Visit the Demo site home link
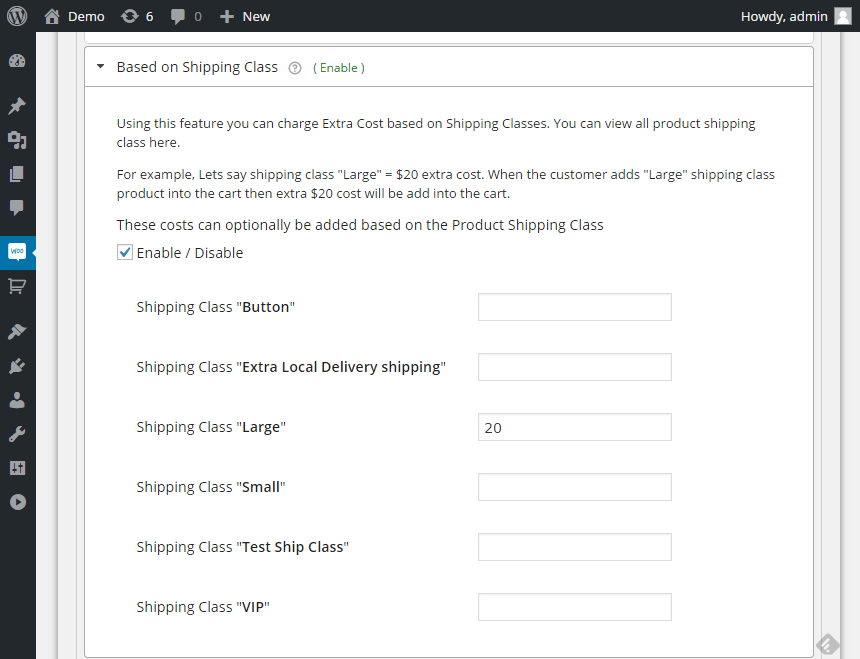The width and height of the screenshot is (860, 659). 74,16
